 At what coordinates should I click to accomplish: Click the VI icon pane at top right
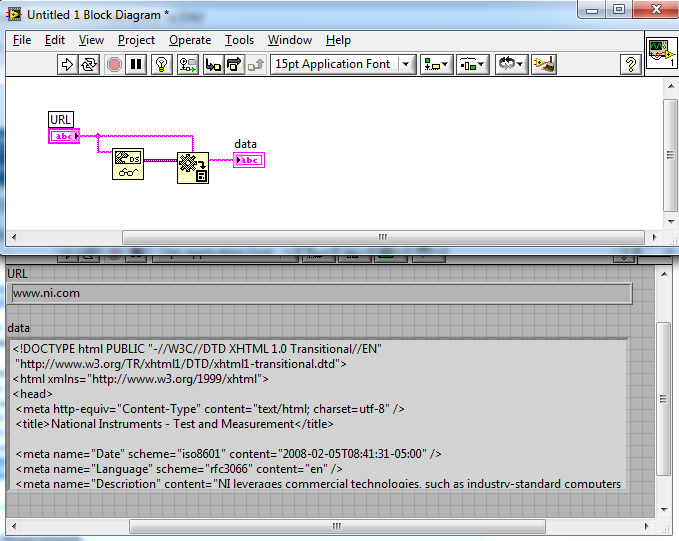661,53
